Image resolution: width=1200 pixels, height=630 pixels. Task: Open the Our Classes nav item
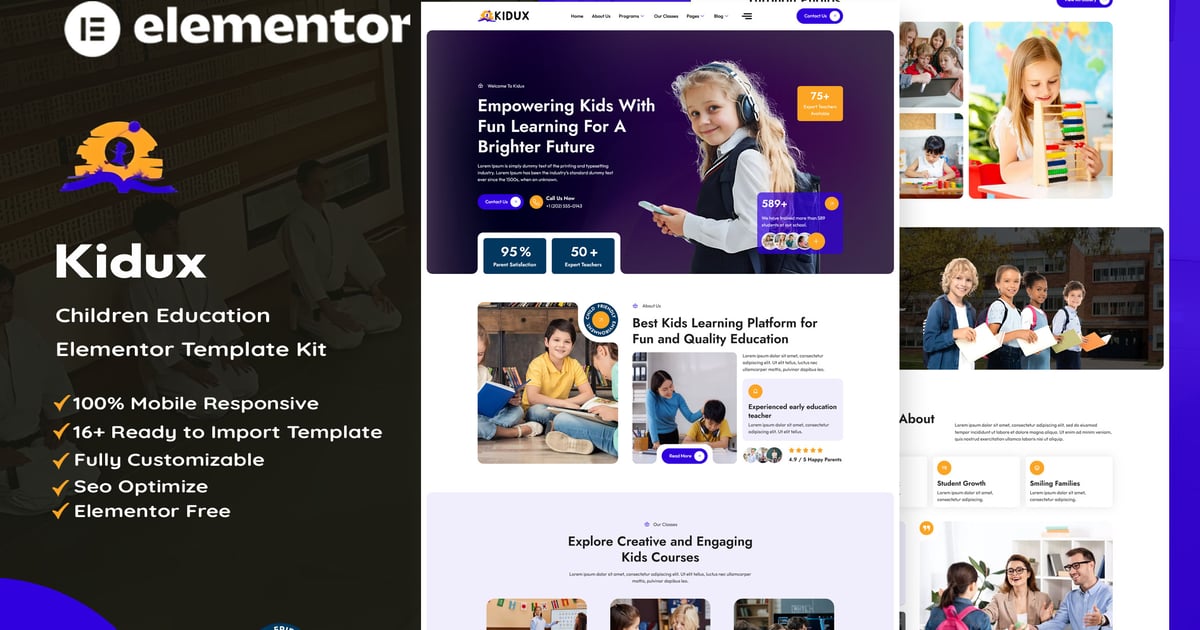665,16
